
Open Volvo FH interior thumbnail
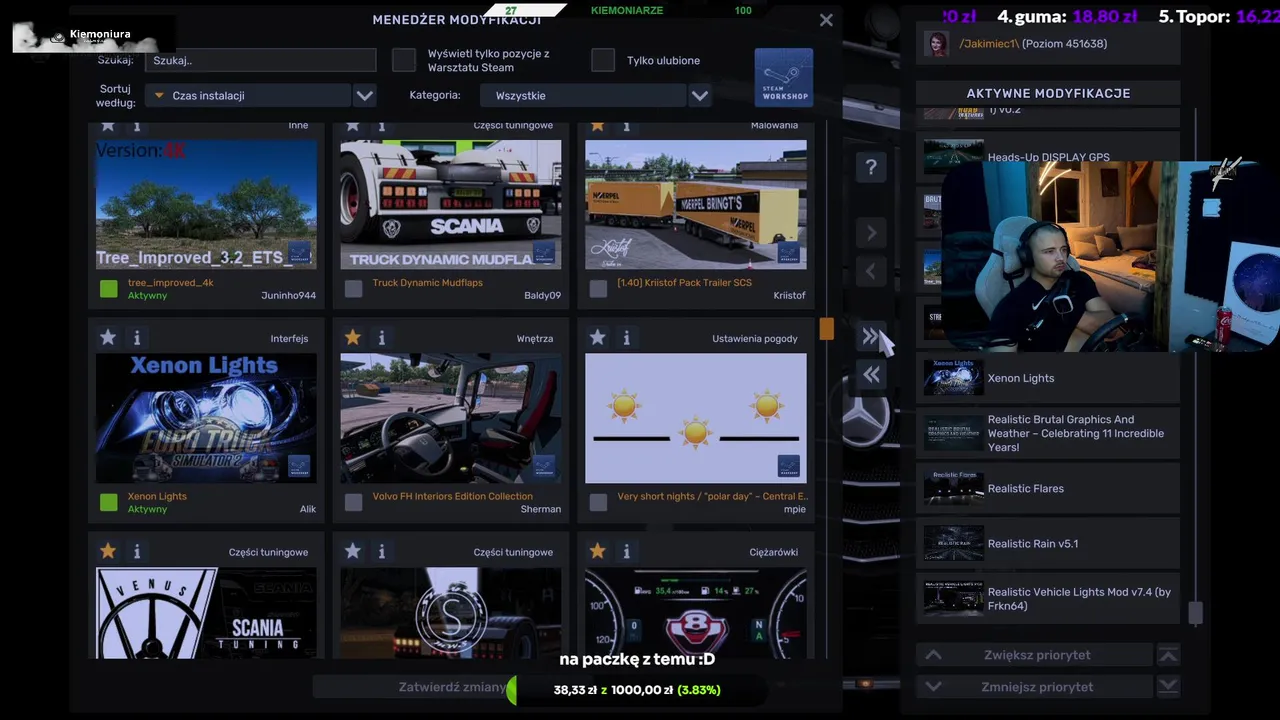(451, 418)
